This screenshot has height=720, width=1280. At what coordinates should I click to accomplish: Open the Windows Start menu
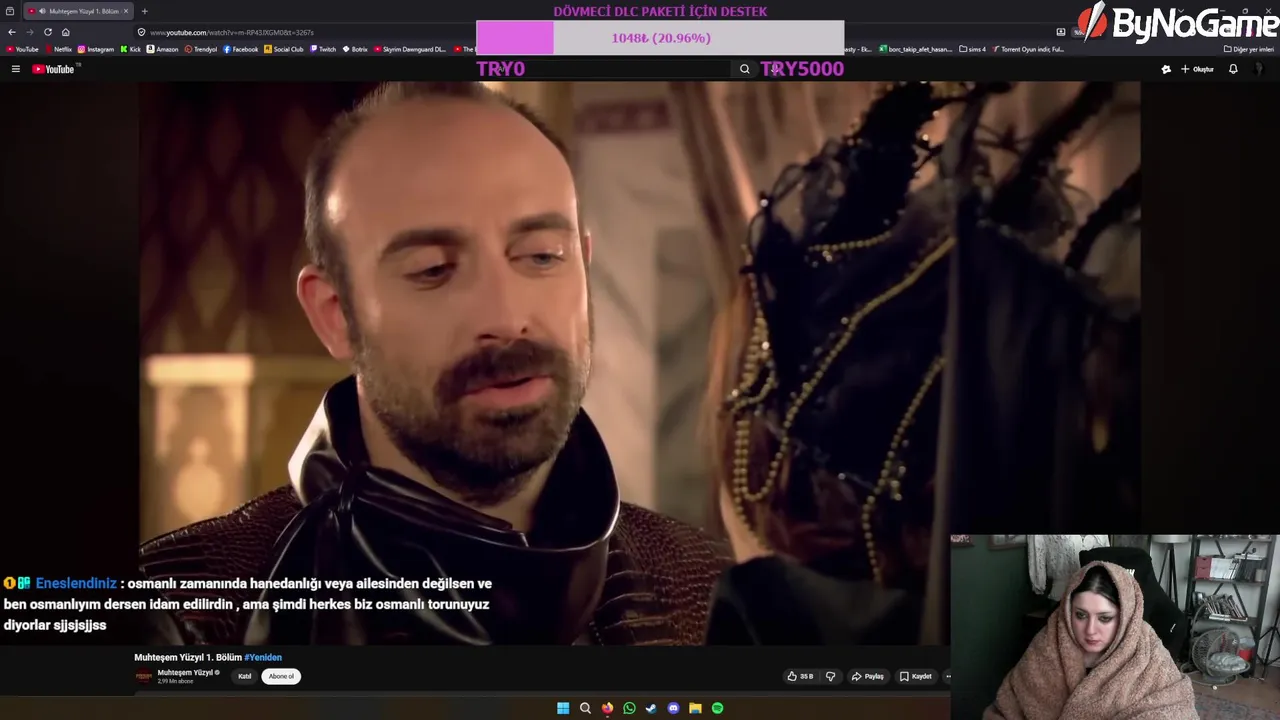(x=563, y=708)
